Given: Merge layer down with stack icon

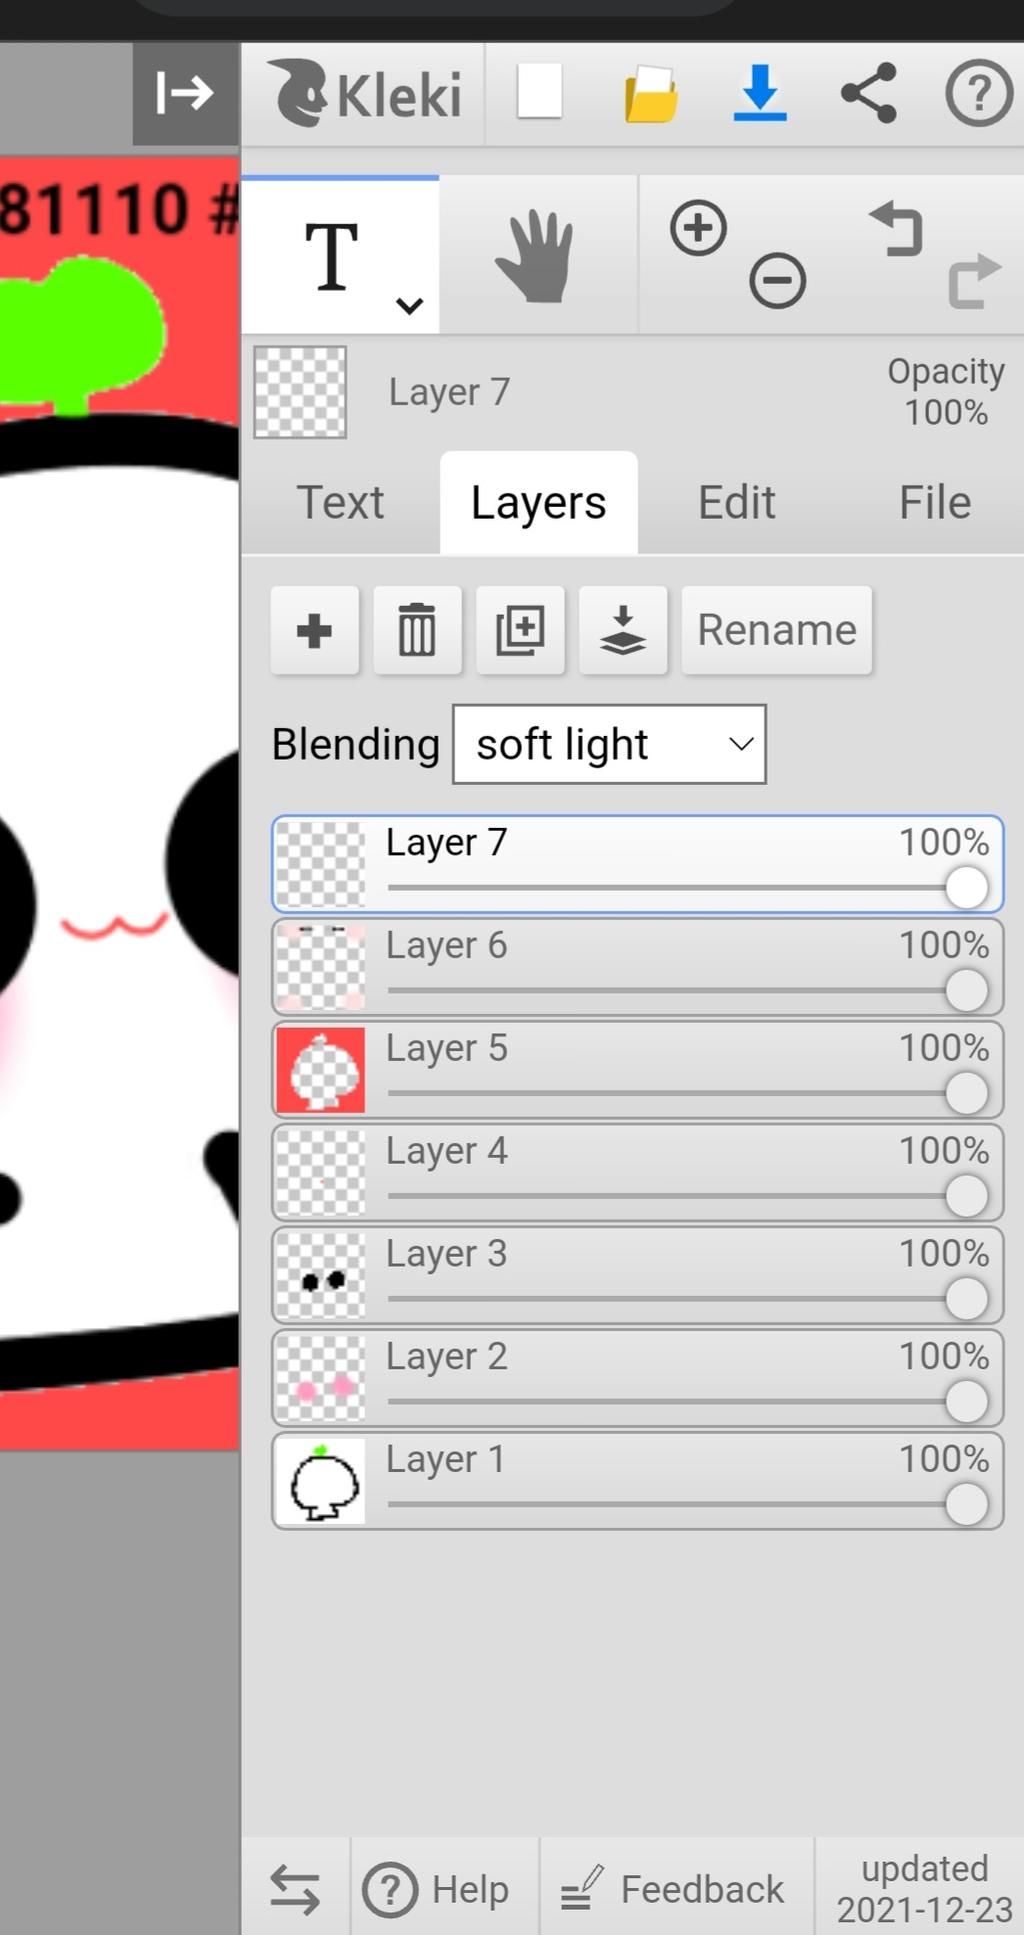Looking at the screenshot, I should pos(623,630).
